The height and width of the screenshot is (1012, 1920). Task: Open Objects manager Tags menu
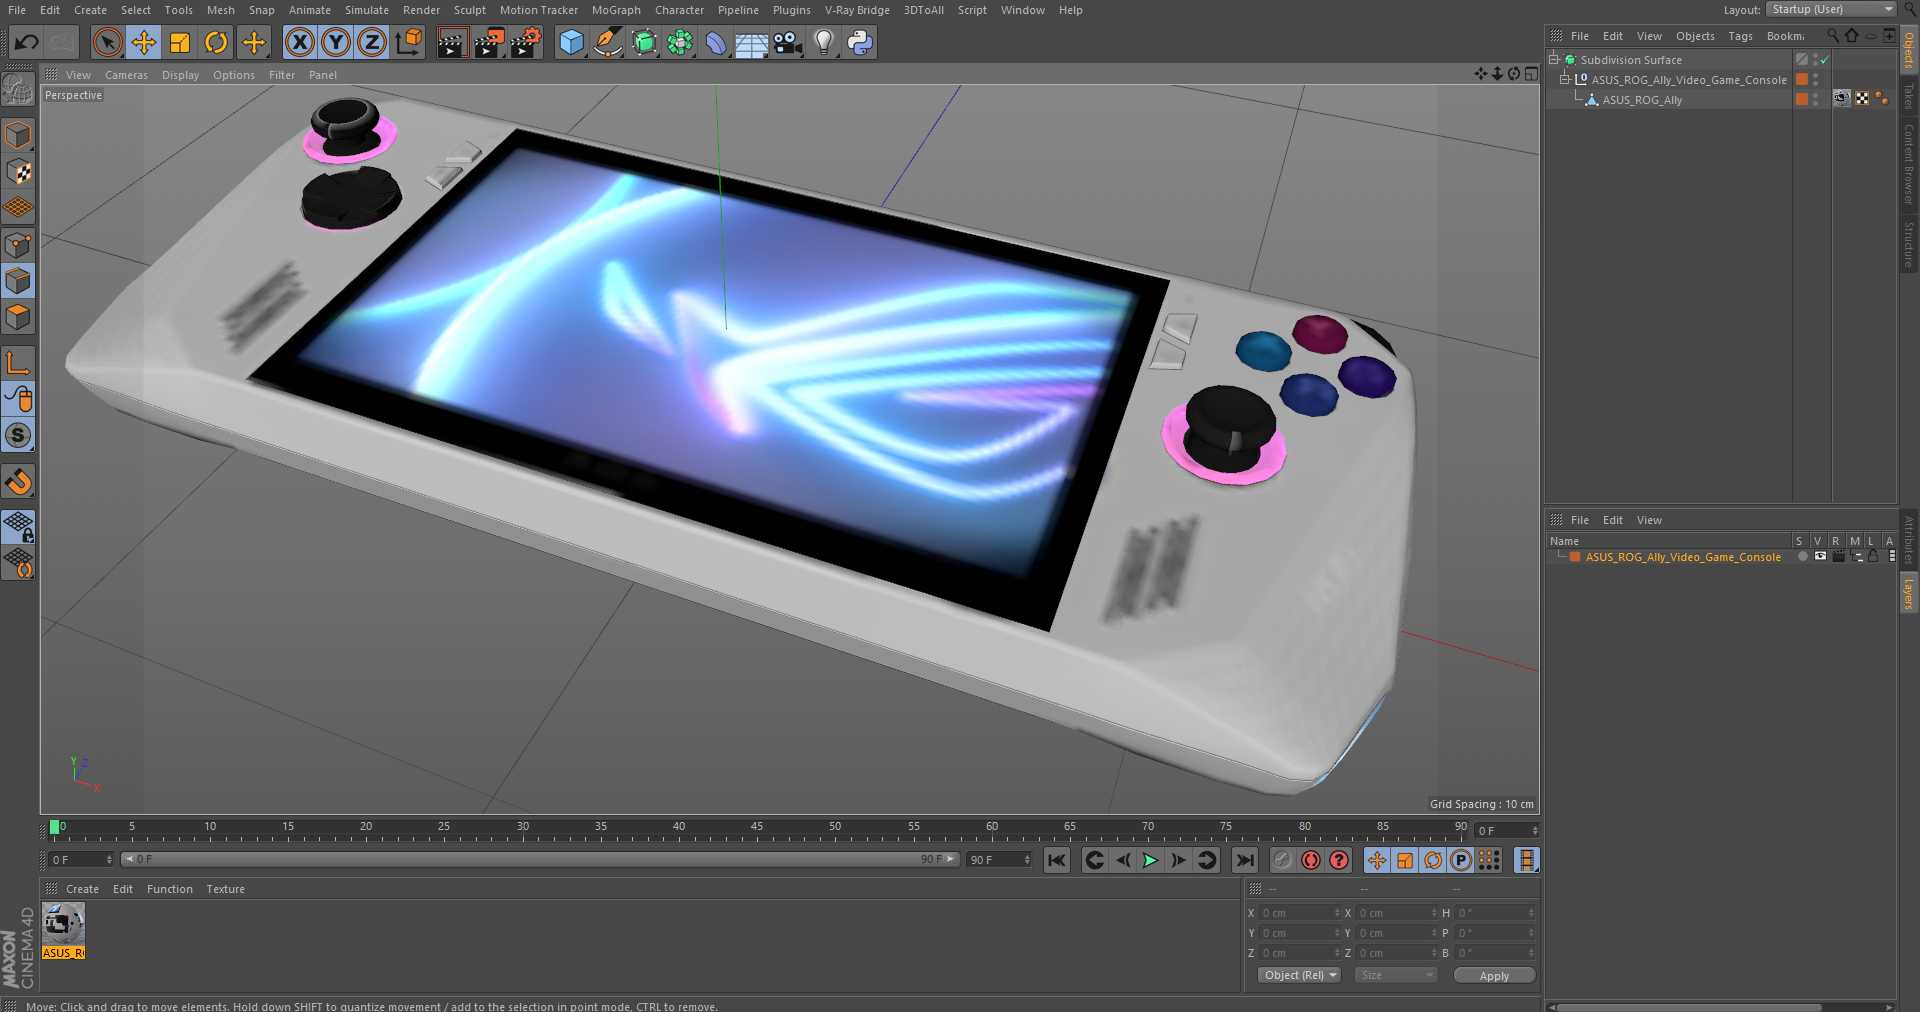(1740, 36)
